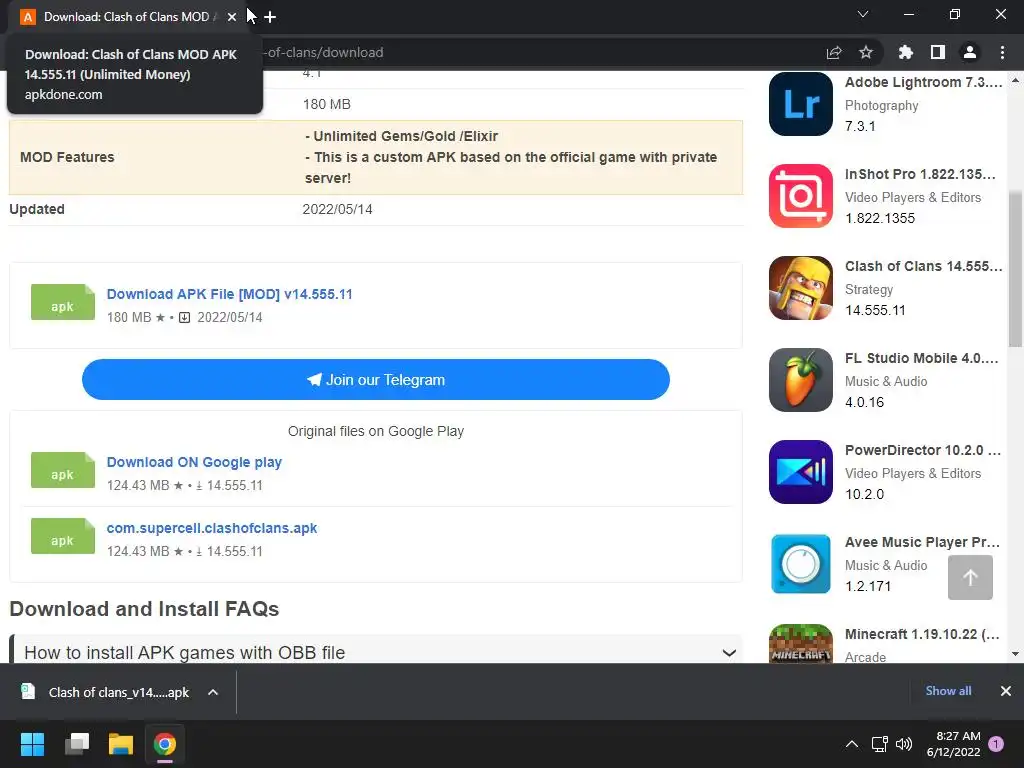The width and height of the screenshot is (1024, 768).
Task: Click the Adobe Lightroom app icon
Action: [x=801, y=104]
